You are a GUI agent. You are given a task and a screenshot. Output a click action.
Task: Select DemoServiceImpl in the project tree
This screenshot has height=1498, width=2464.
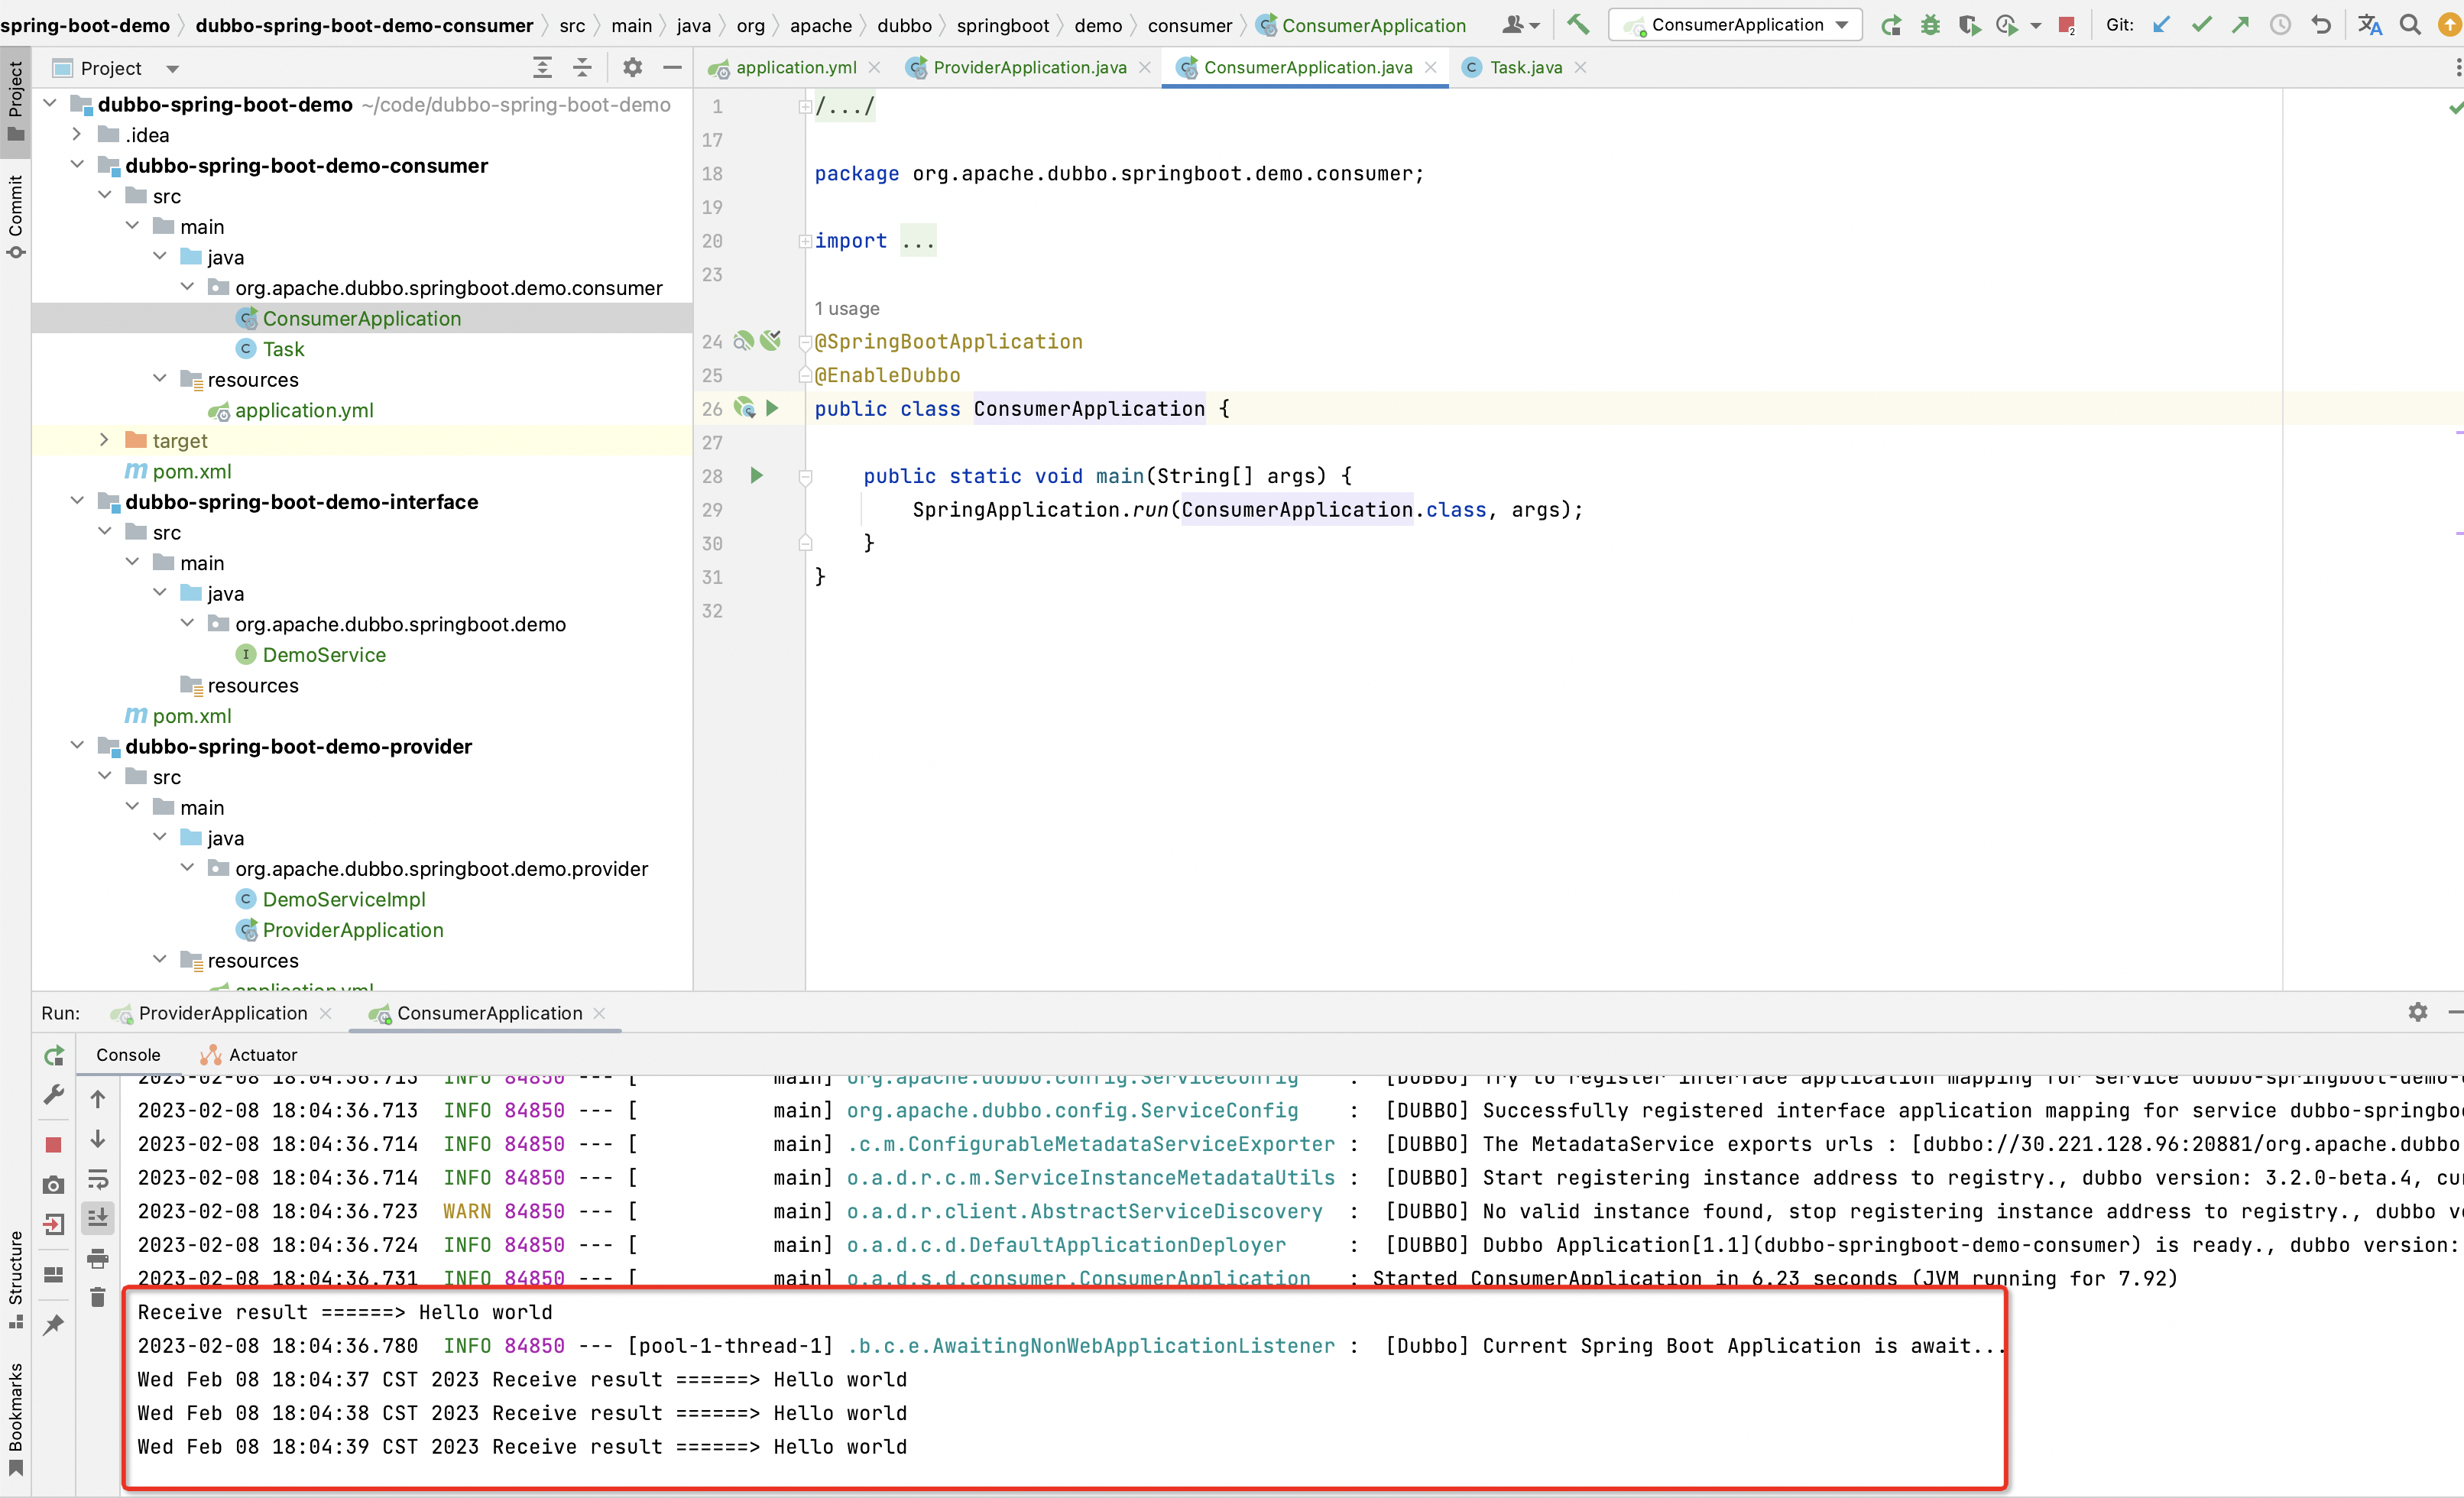click(x=343, y=899)
